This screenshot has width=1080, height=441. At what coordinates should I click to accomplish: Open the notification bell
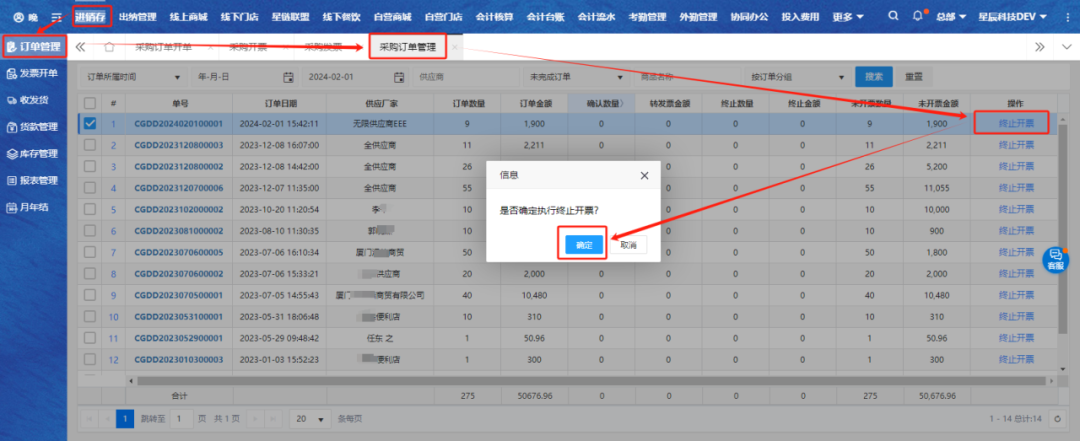click(x=919, y=17)
